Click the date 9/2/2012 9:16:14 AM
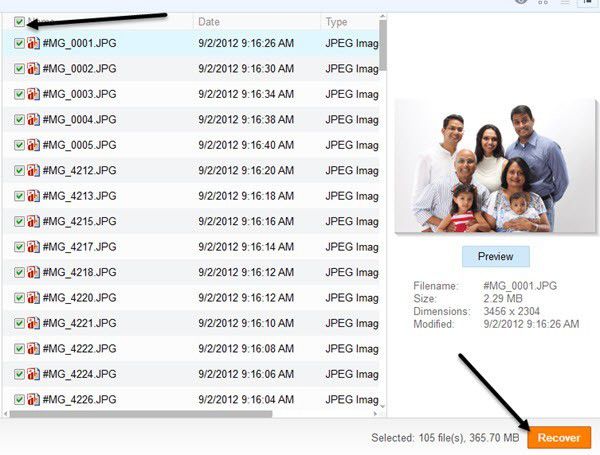 pyautogui.click(x=246, y=247)
